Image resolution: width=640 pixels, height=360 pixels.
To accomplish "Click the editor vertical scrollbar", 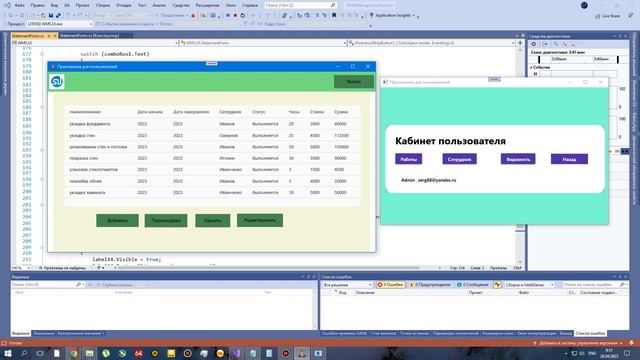I will pyautogui.click(x=520, y=155).
